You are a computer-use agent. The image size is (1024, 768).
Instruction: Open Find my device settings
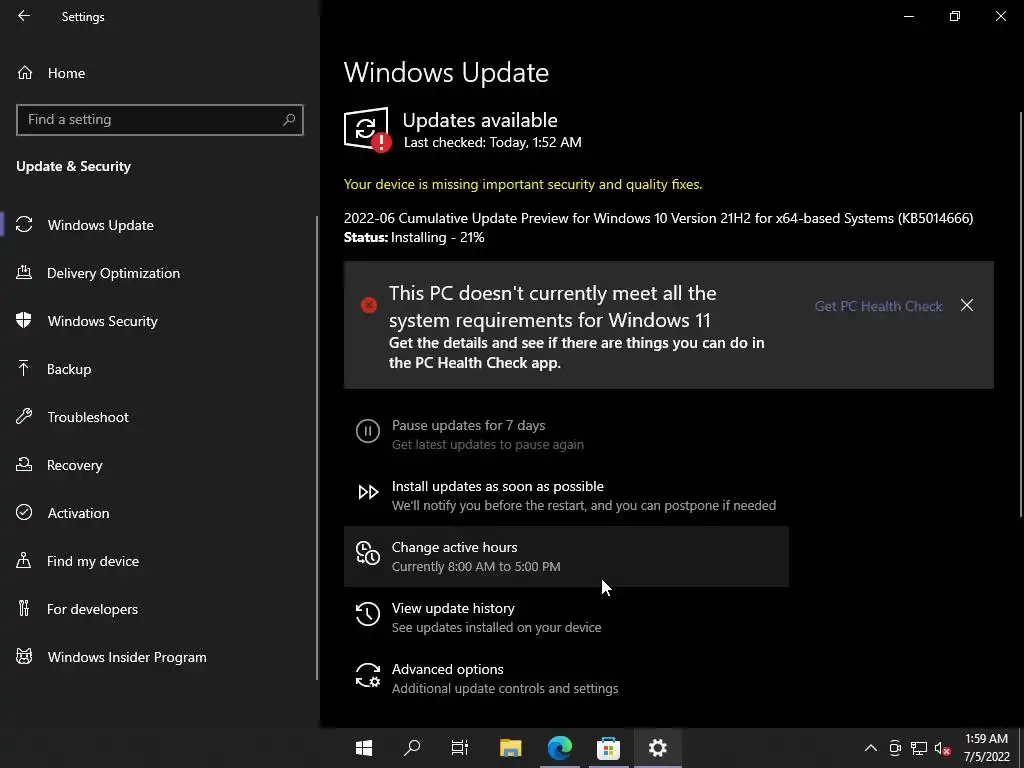(159, 561)
